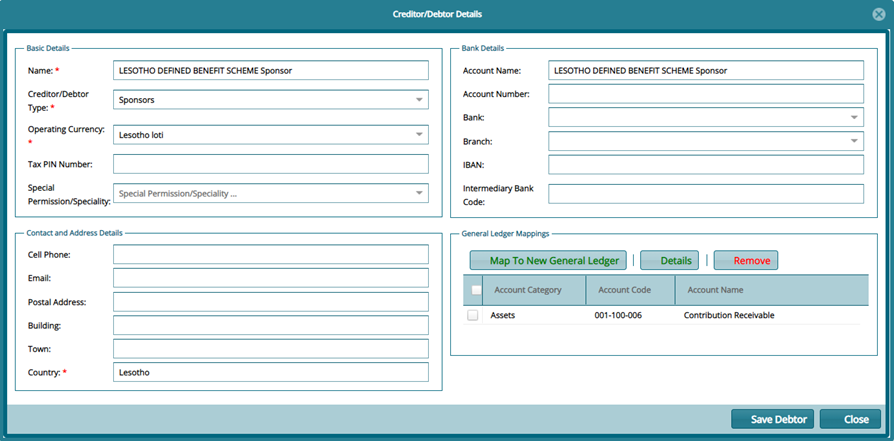Viewport: 894px width, 441px height.
Task: Click the Account Code column header
Action: tap(630, 290)
